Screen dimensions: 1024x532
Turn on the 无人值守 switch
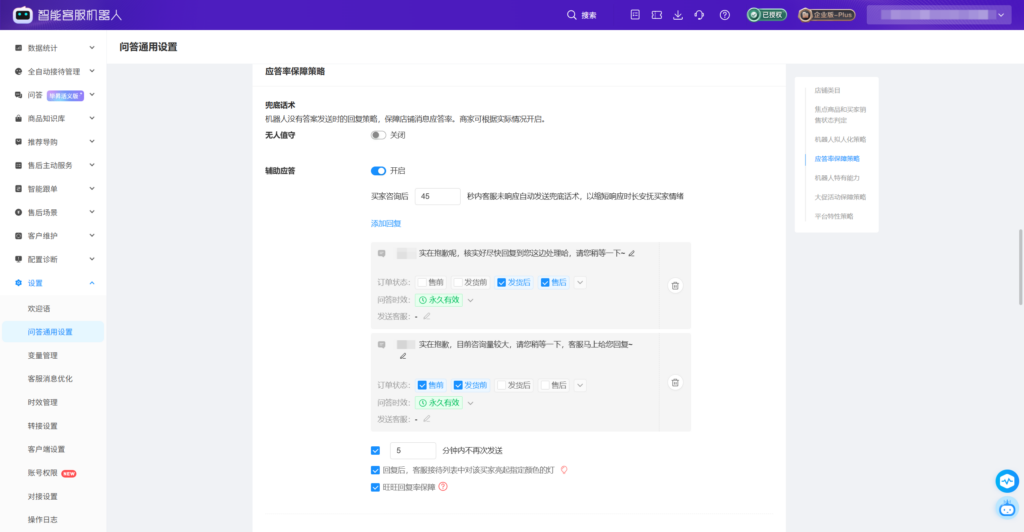coord(378,135)
